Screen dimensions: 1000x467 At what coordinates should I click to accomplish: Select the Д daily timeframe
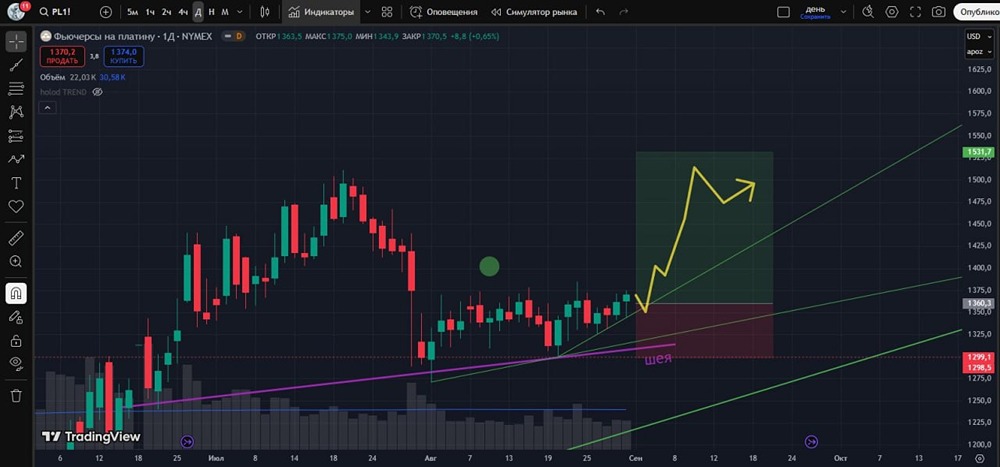click(198, 12)
